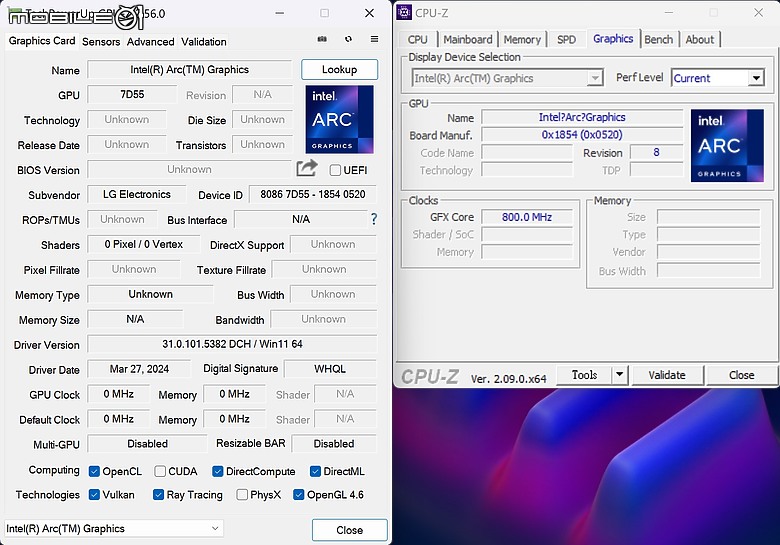Click the GPU Name field in GPU-Z

[190, 70]
